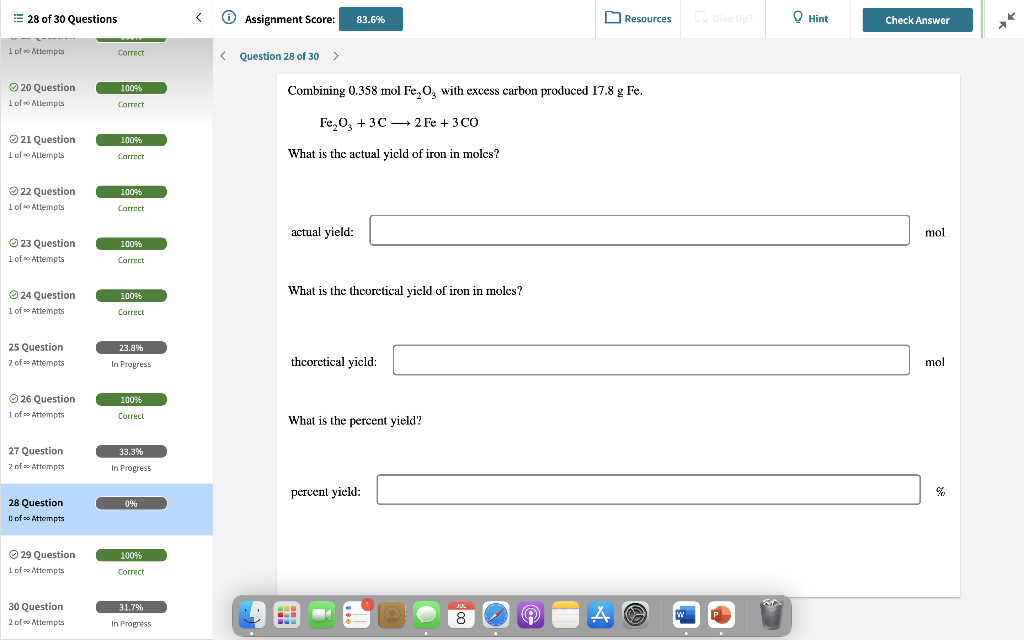
Task: Click Question 27's 33.3% progress bar
Action: click(131, 451)
